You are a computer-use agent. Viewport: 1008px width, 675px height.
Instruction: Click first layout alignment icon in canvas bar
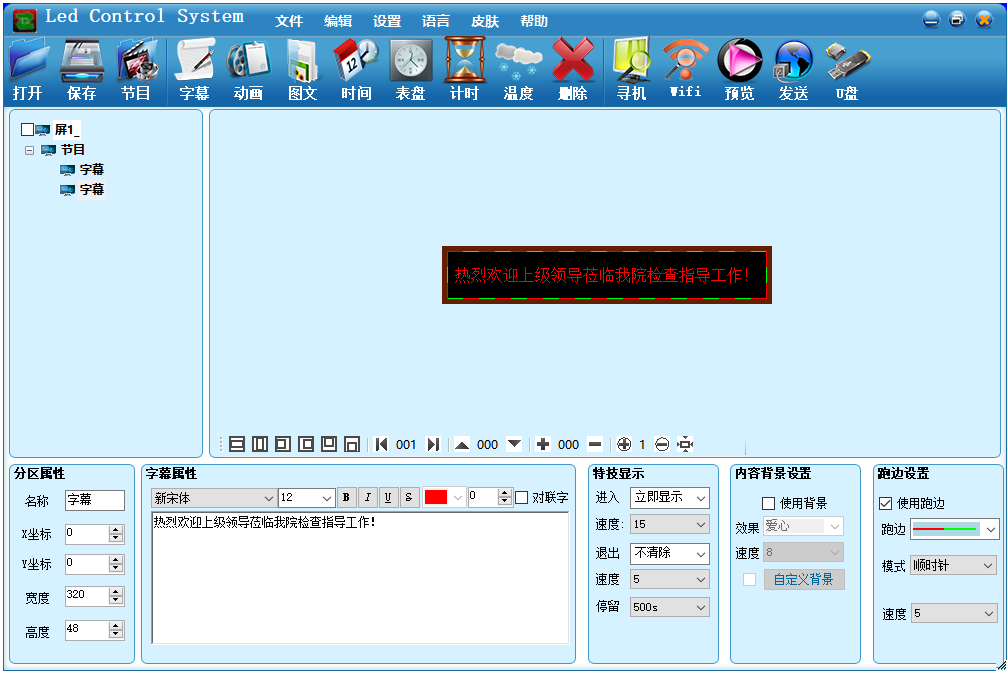coord(237,444)
